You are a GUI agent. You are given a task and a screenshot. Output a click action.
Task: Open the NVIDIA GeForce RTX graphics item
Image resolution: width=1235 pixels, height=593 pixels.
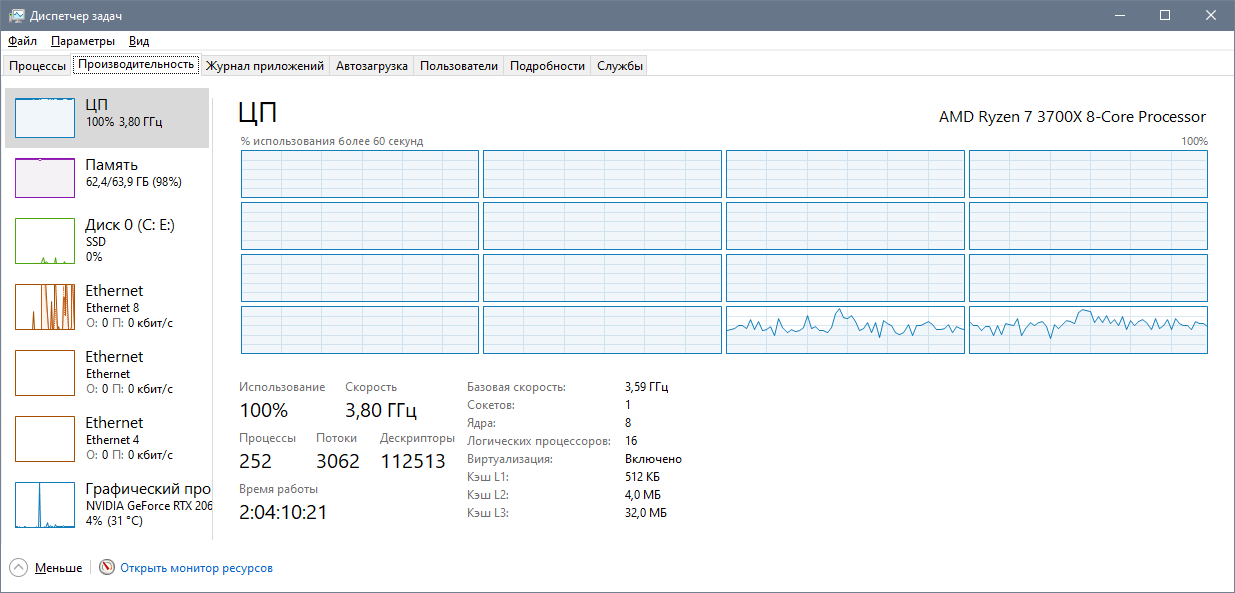(x=108, y=505)
